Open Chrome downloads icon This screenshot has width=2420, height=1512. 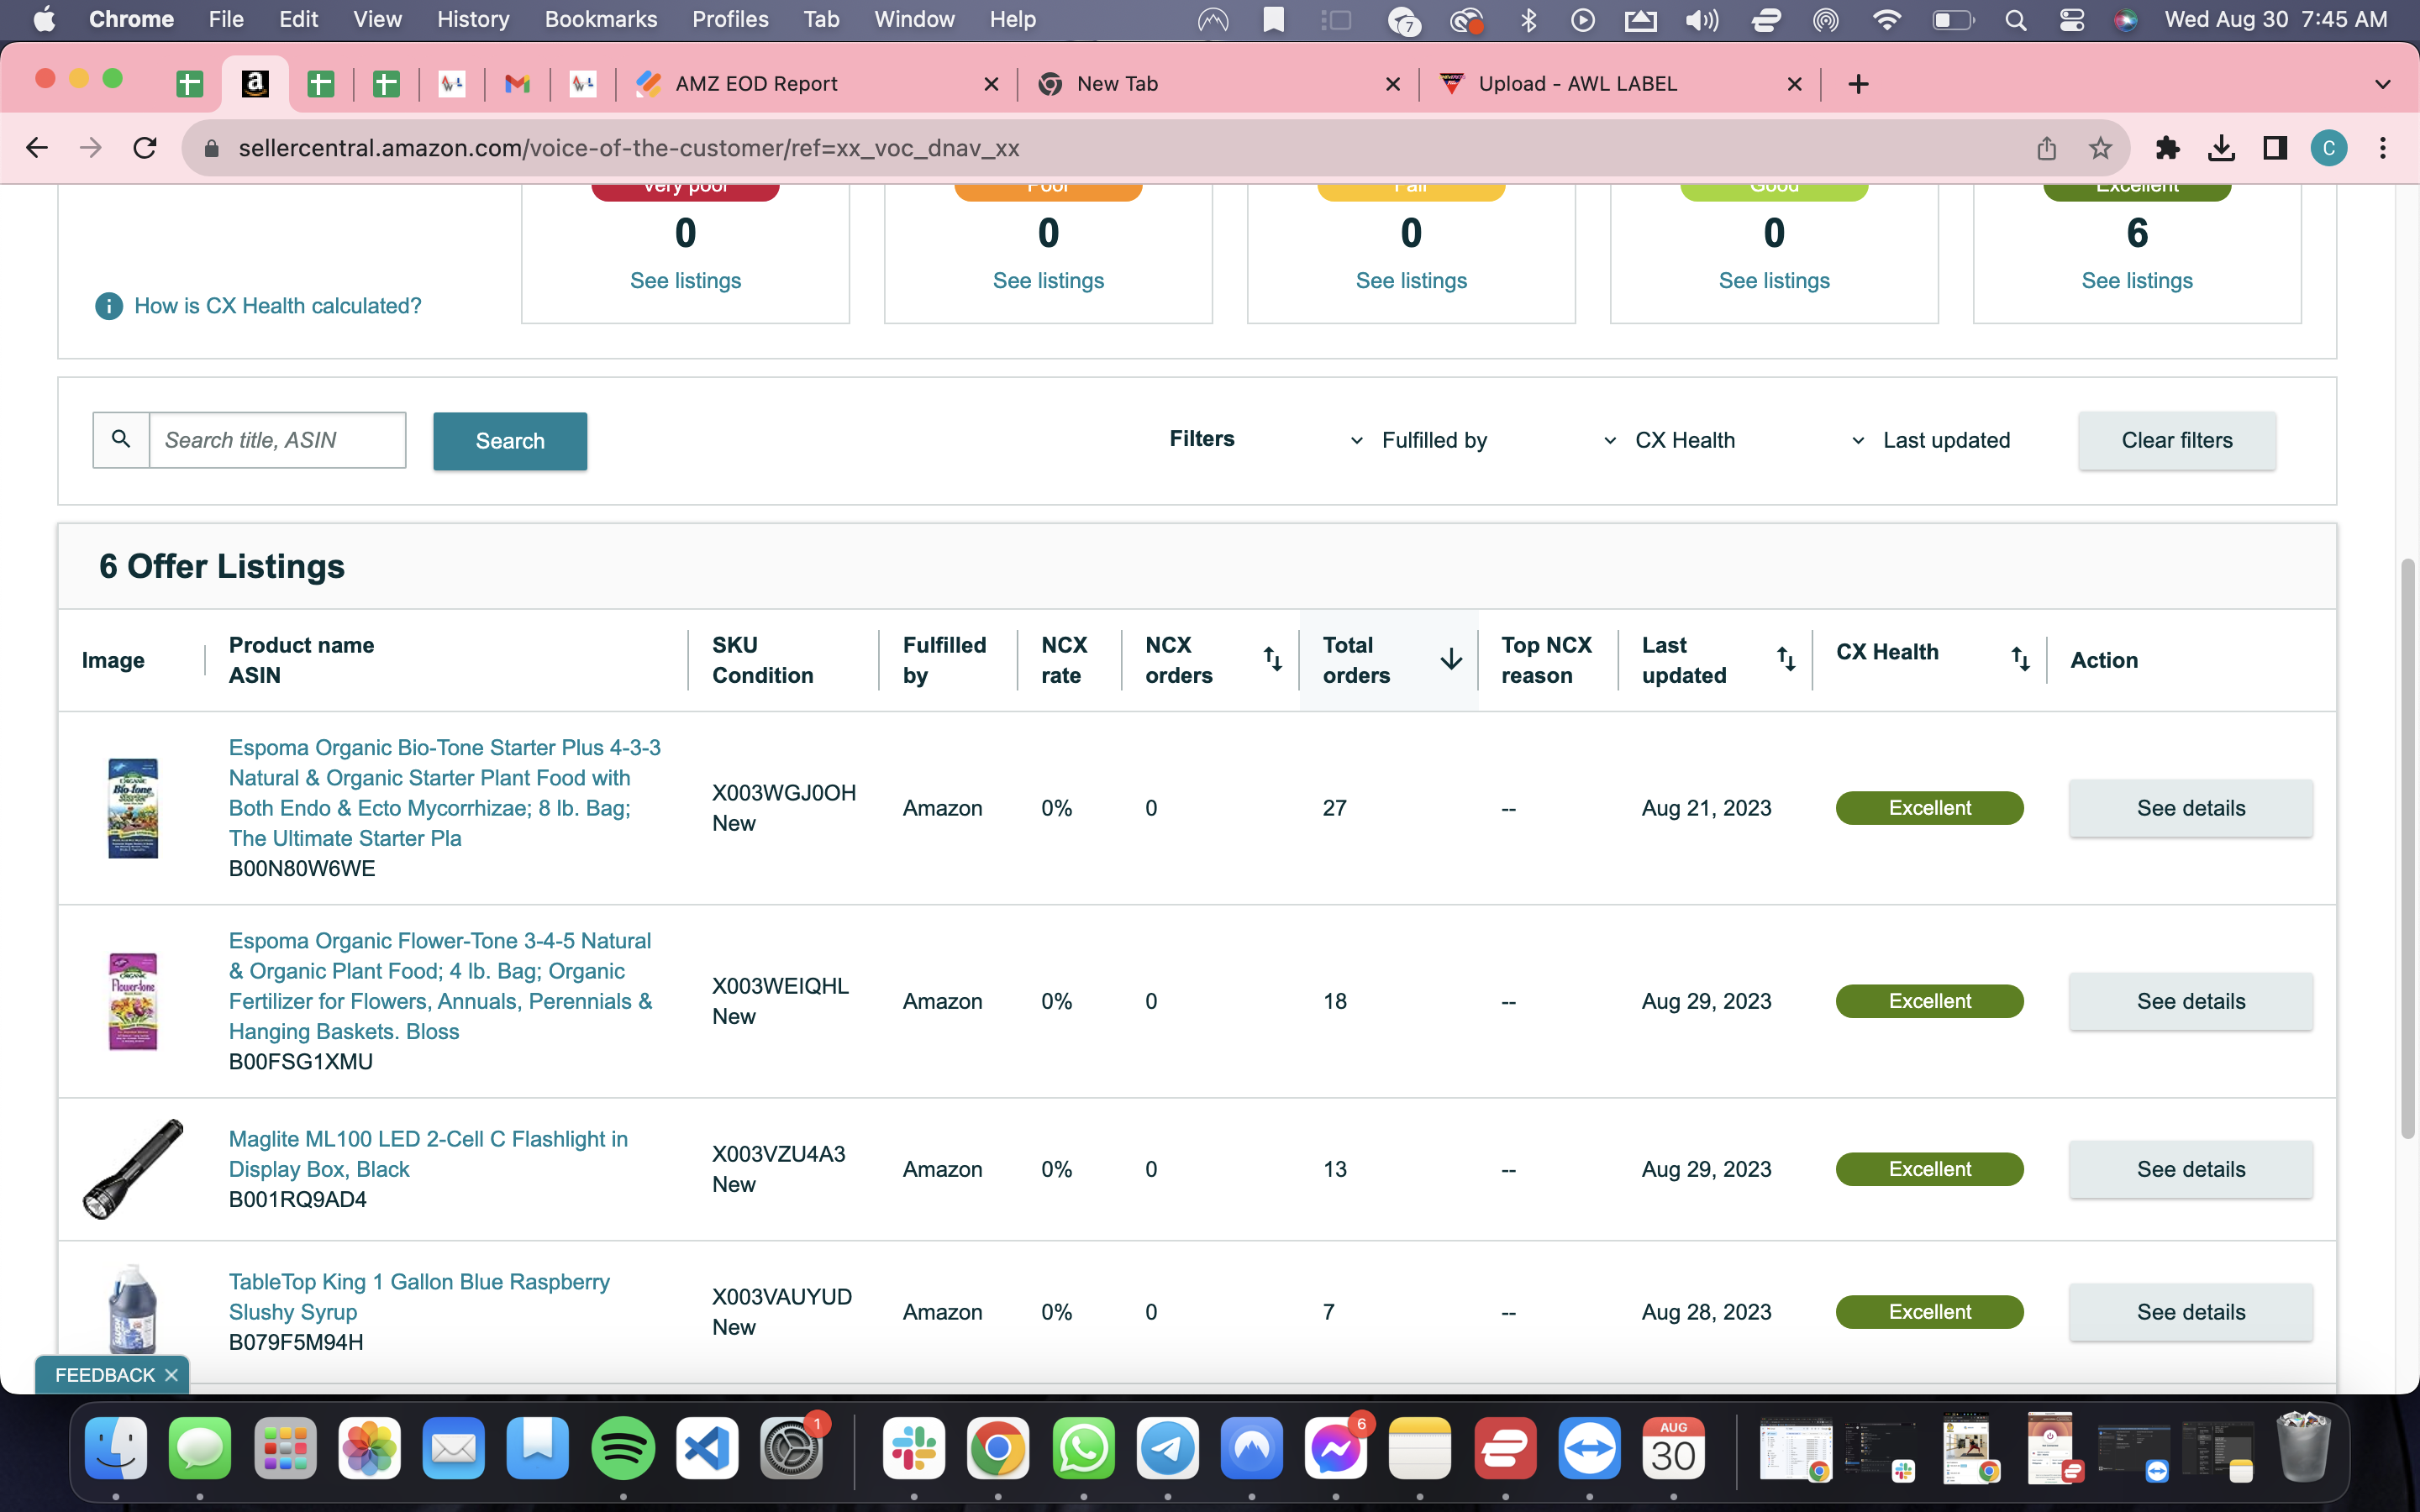[2221, 148]
